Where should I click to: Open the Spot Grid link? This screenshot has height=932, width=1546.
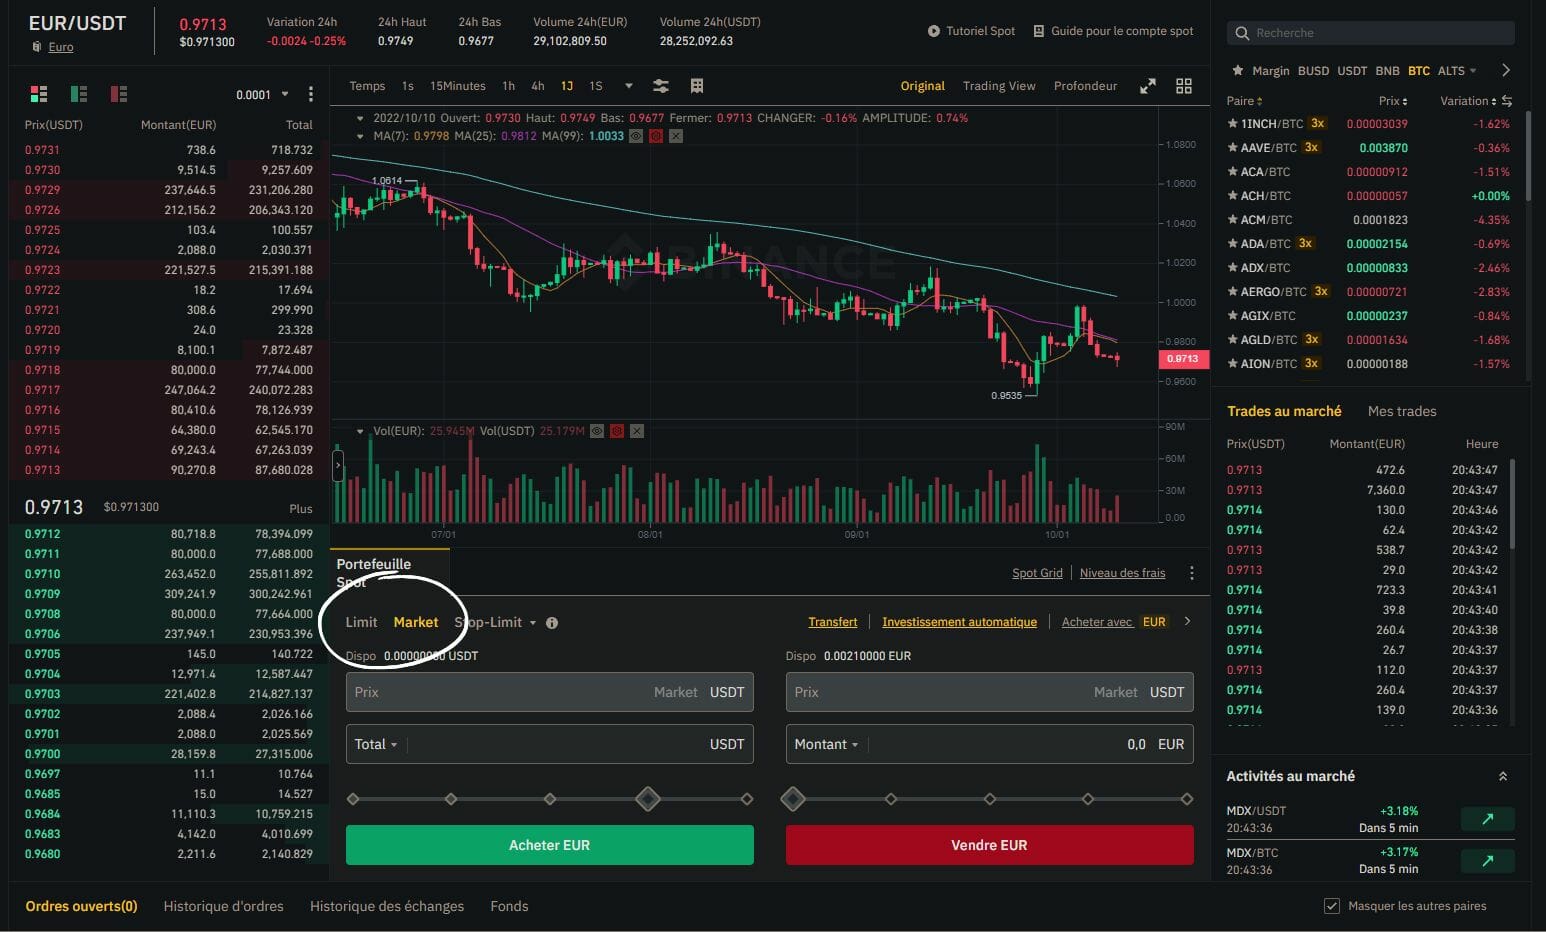tap(1037, 573)
